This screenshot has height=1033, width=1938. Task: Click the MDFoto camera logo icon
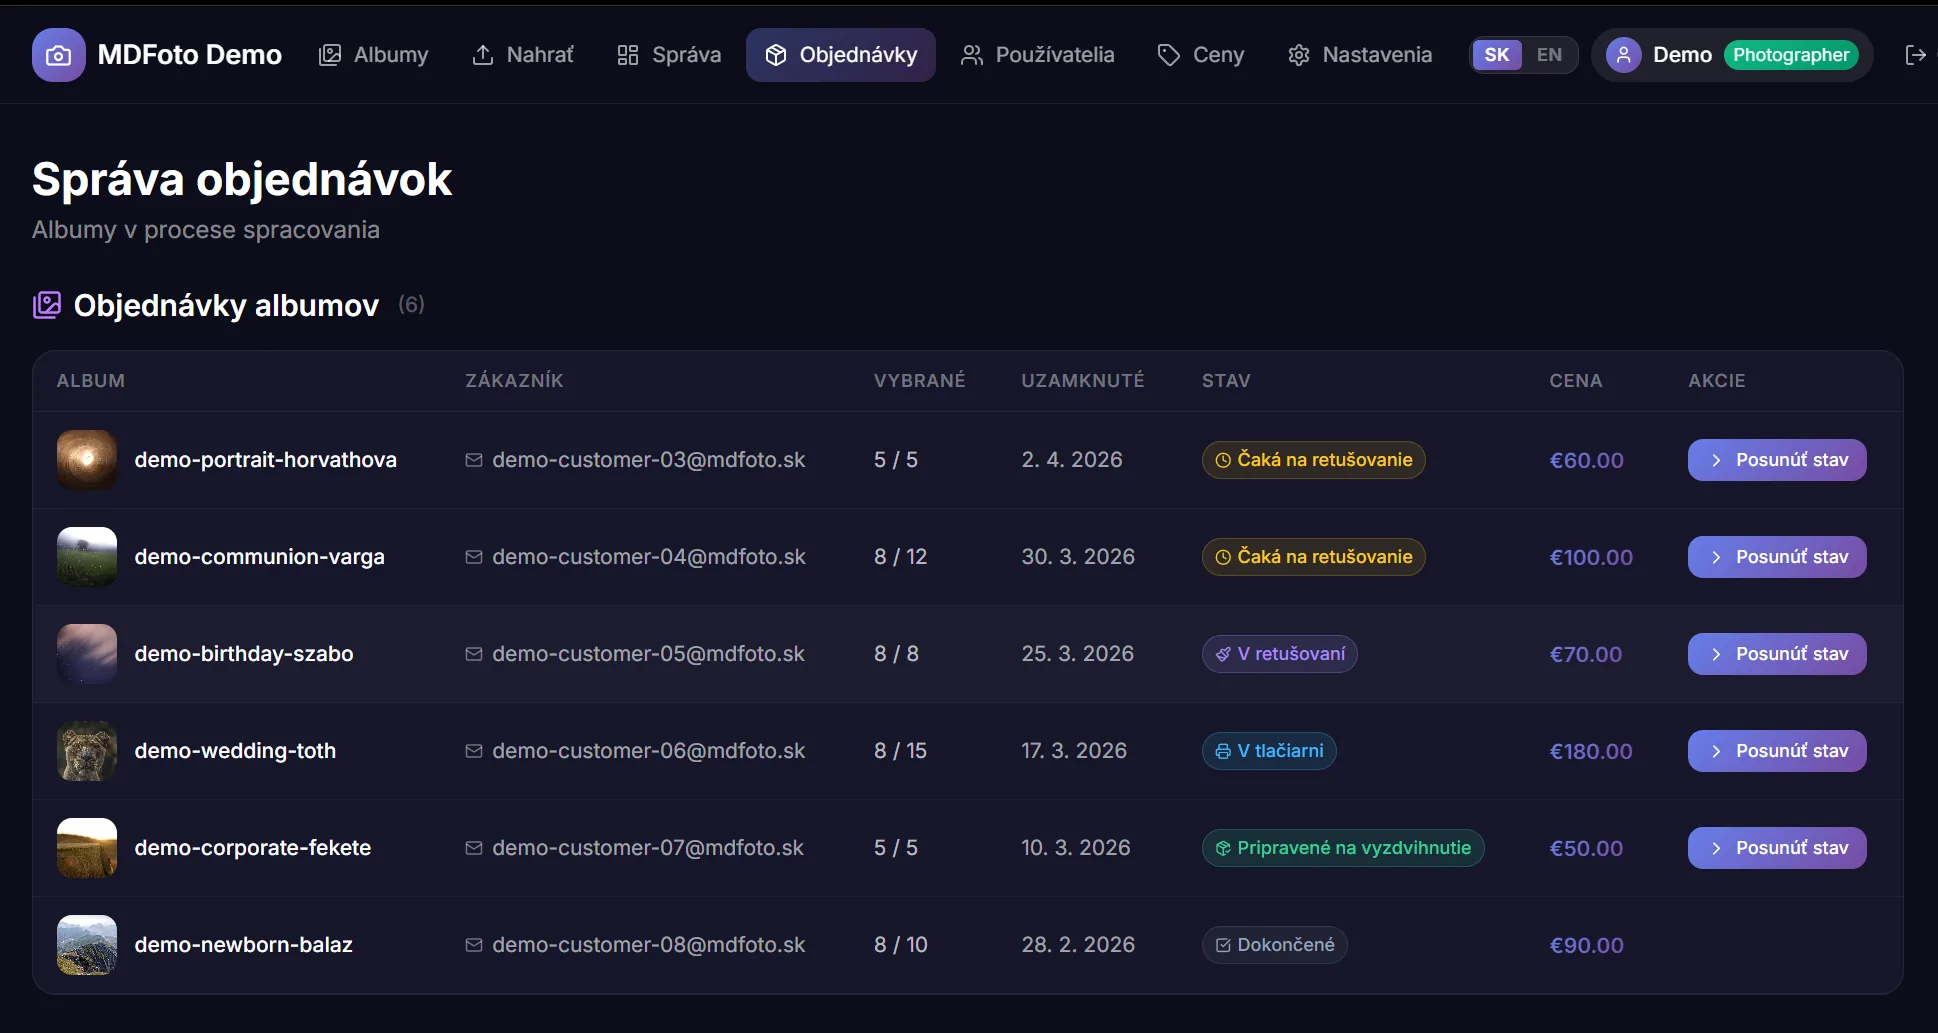58,55
